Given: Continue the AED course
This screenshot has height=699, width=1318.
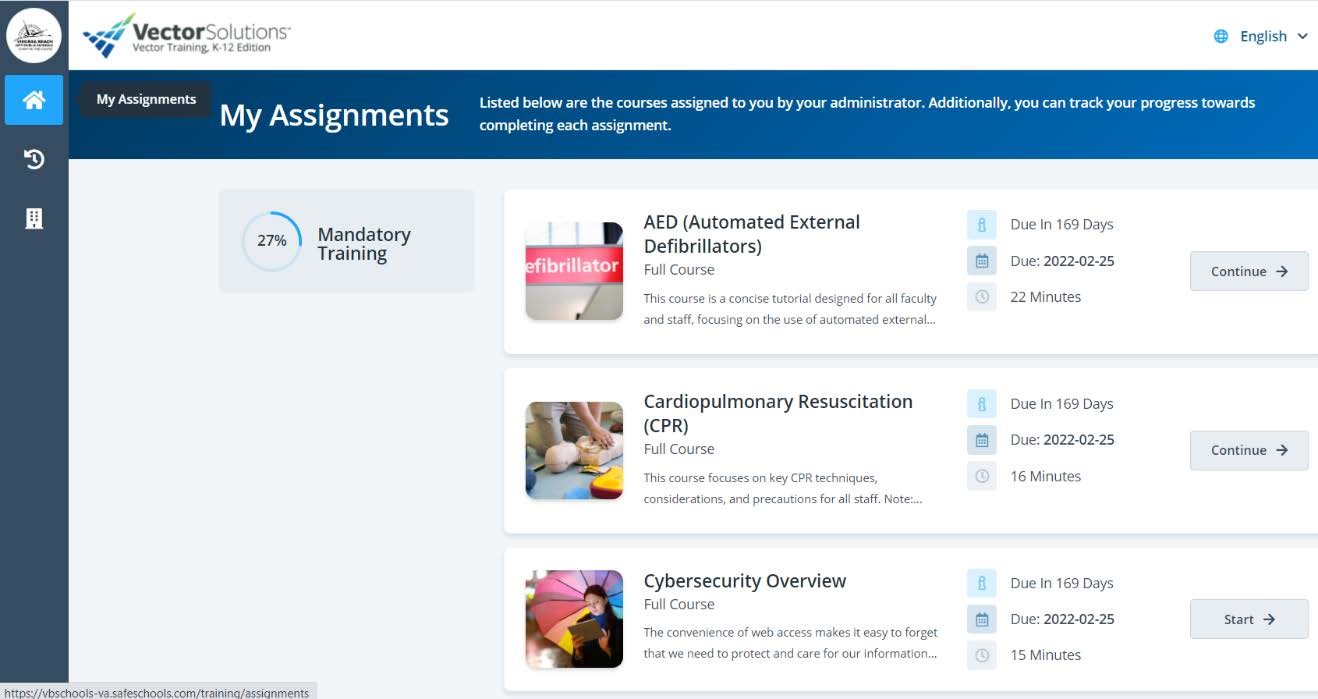Looking at the screenshot, I should (1248, 271).
